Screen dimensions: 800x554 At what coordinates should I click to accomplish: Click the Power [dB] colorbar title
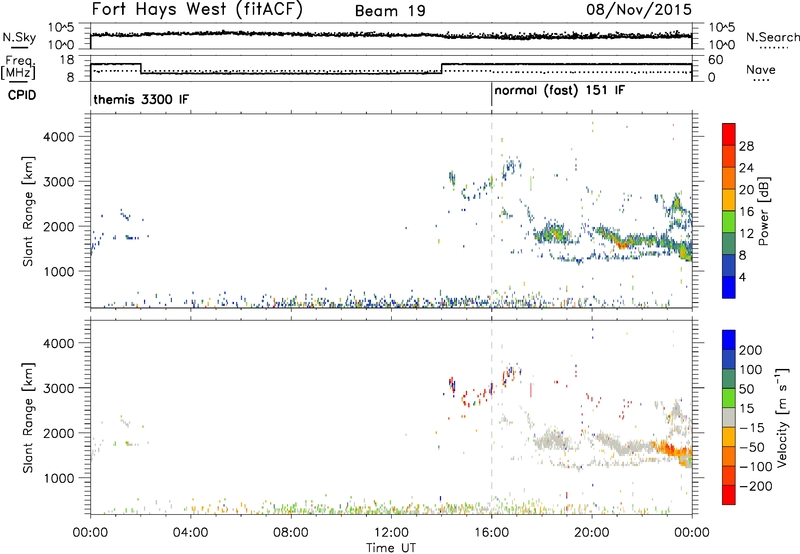(x=764, y=211)
